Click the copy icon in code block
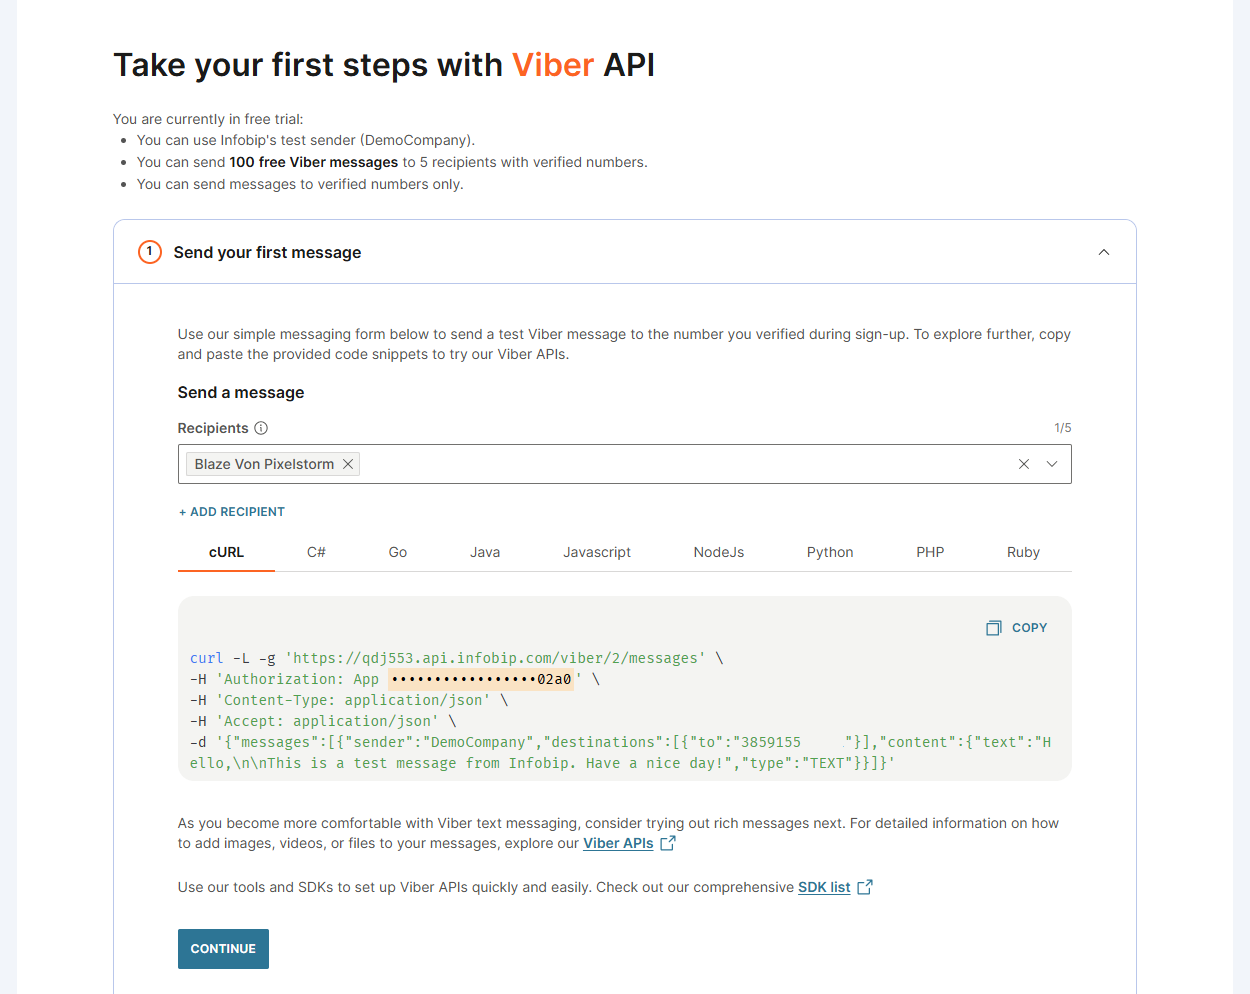This screenshot has width=1250, height=994. [x=994, y=628]
